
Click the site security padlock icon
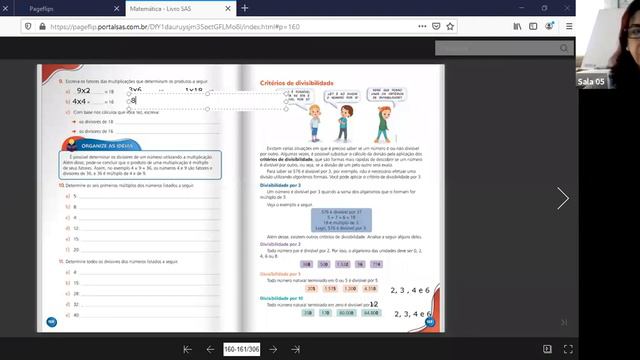pyautogui.click(x=42, y=27)
